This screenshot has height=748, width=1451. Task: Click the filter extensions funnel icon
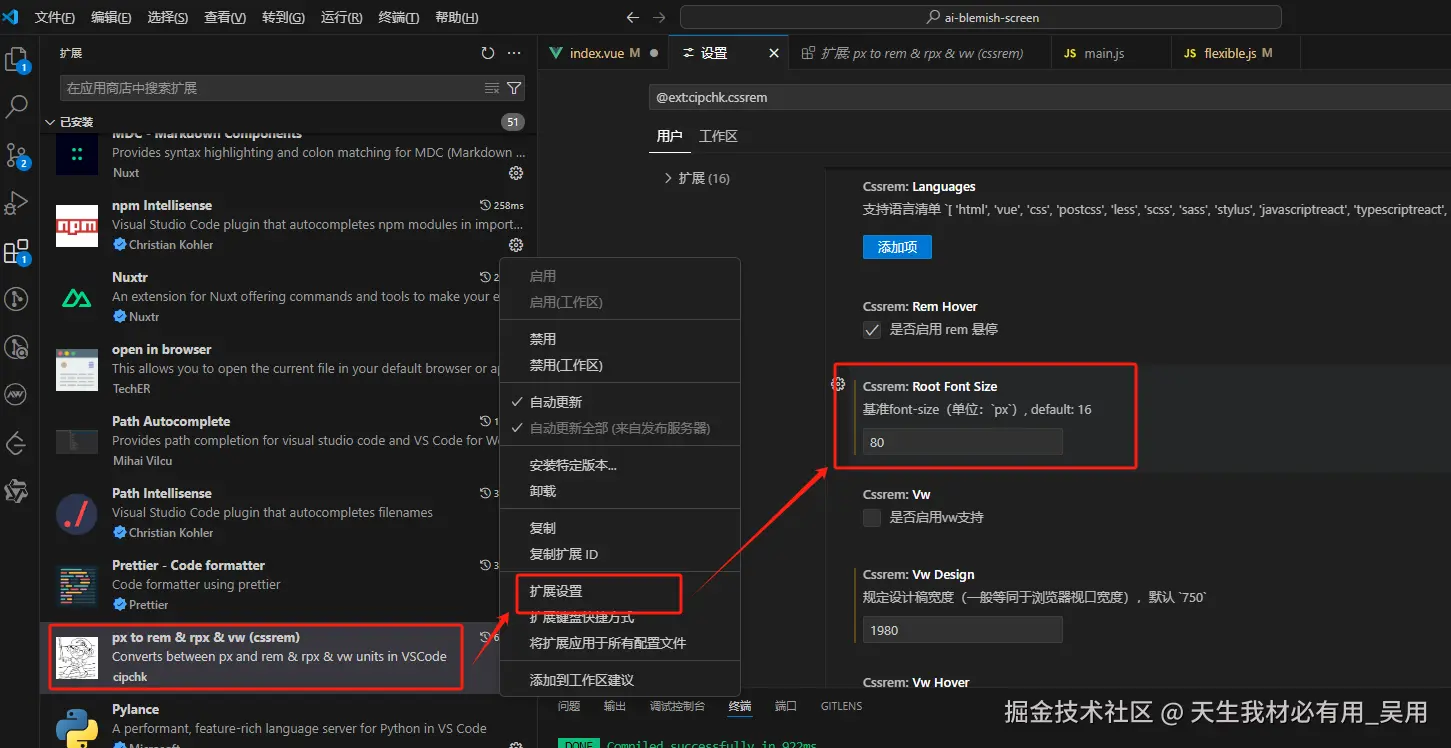point(513,87)
